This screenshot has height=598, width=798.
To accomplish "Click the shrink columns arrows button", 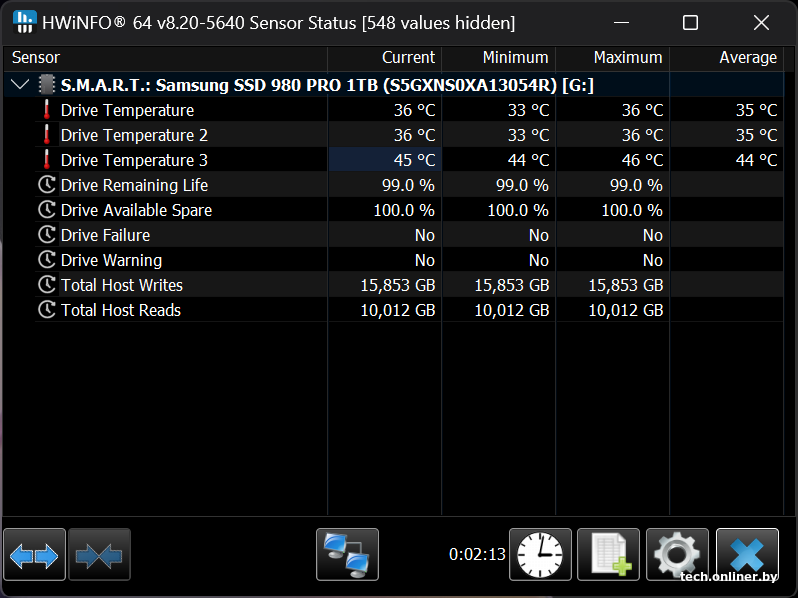I will (x=99, y=555).
